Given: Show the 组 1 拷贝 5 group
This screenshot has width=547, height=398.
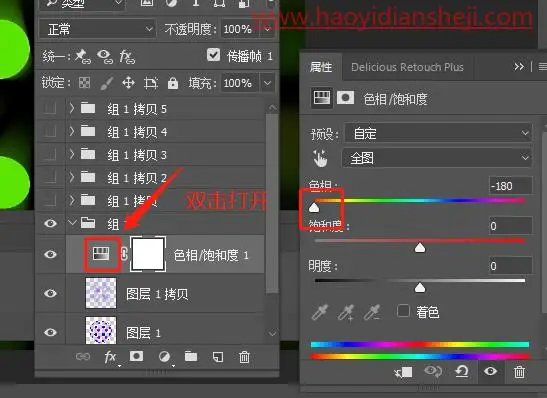Looking at the screenshot, I should (50, 108).
